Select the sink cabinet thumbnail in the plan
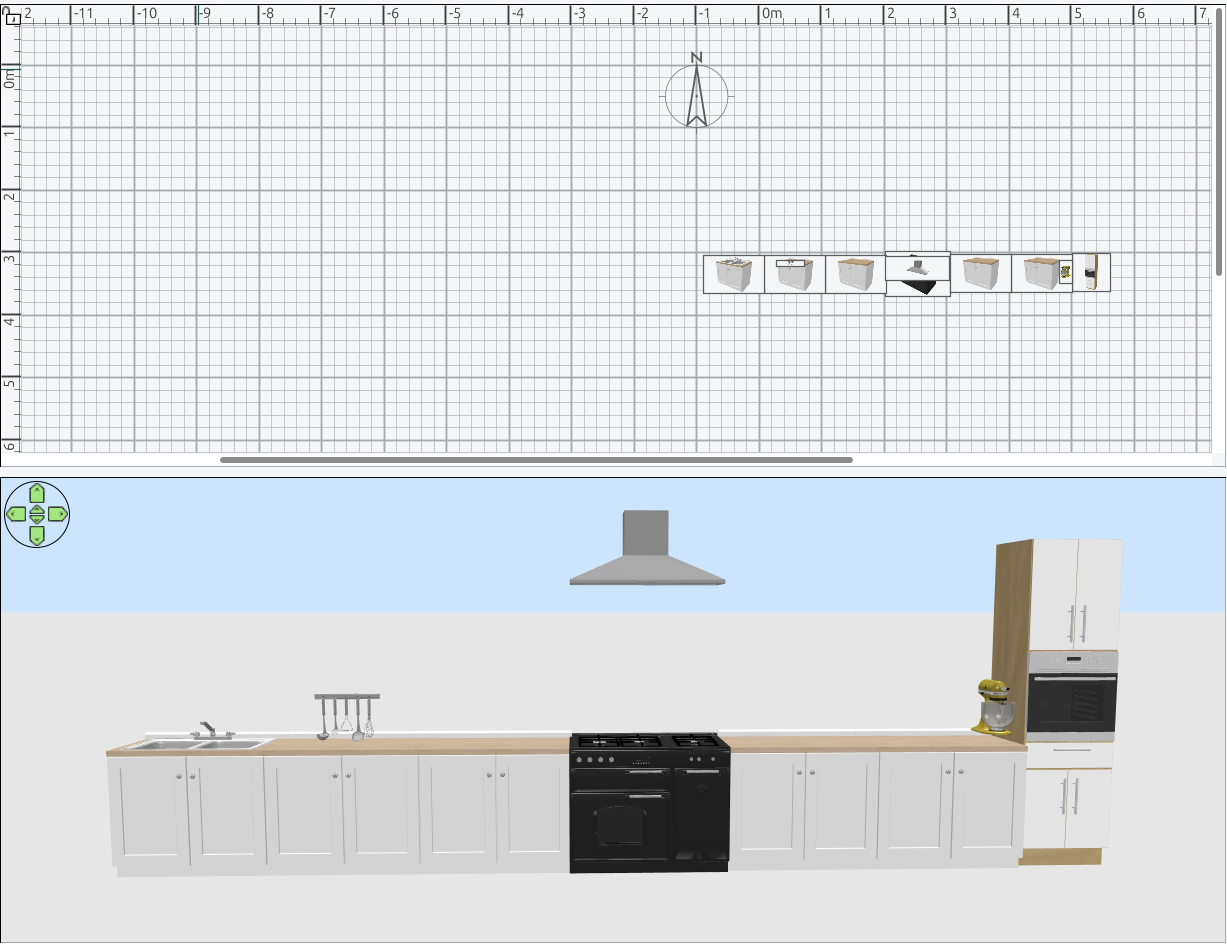 pos(734,274)
